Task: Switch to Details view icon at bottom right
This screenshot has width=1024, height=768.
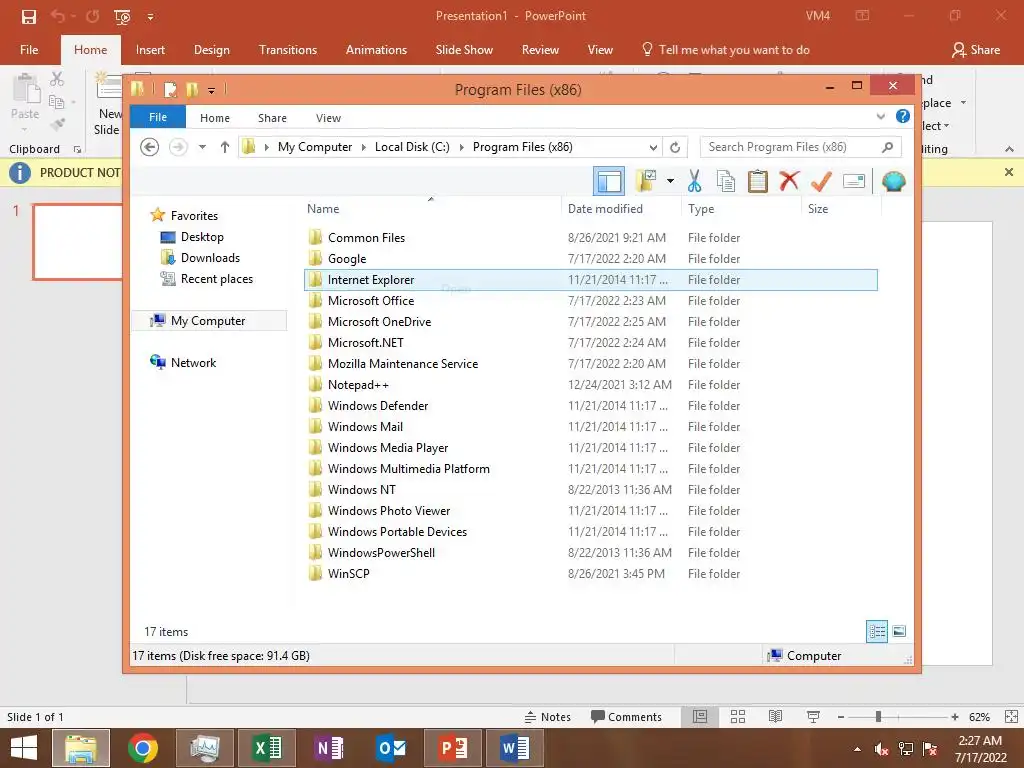Action: point(876,631)
